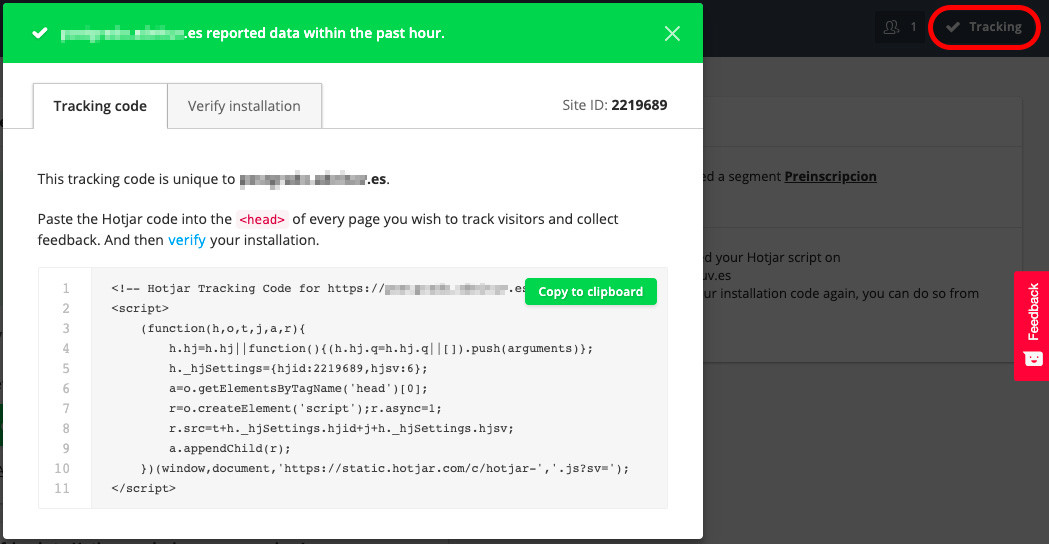This screenshot has width=1049, height=544.
Task: Click the (function(h,o,t,j,a,r){ line
Action: point(223,329)
